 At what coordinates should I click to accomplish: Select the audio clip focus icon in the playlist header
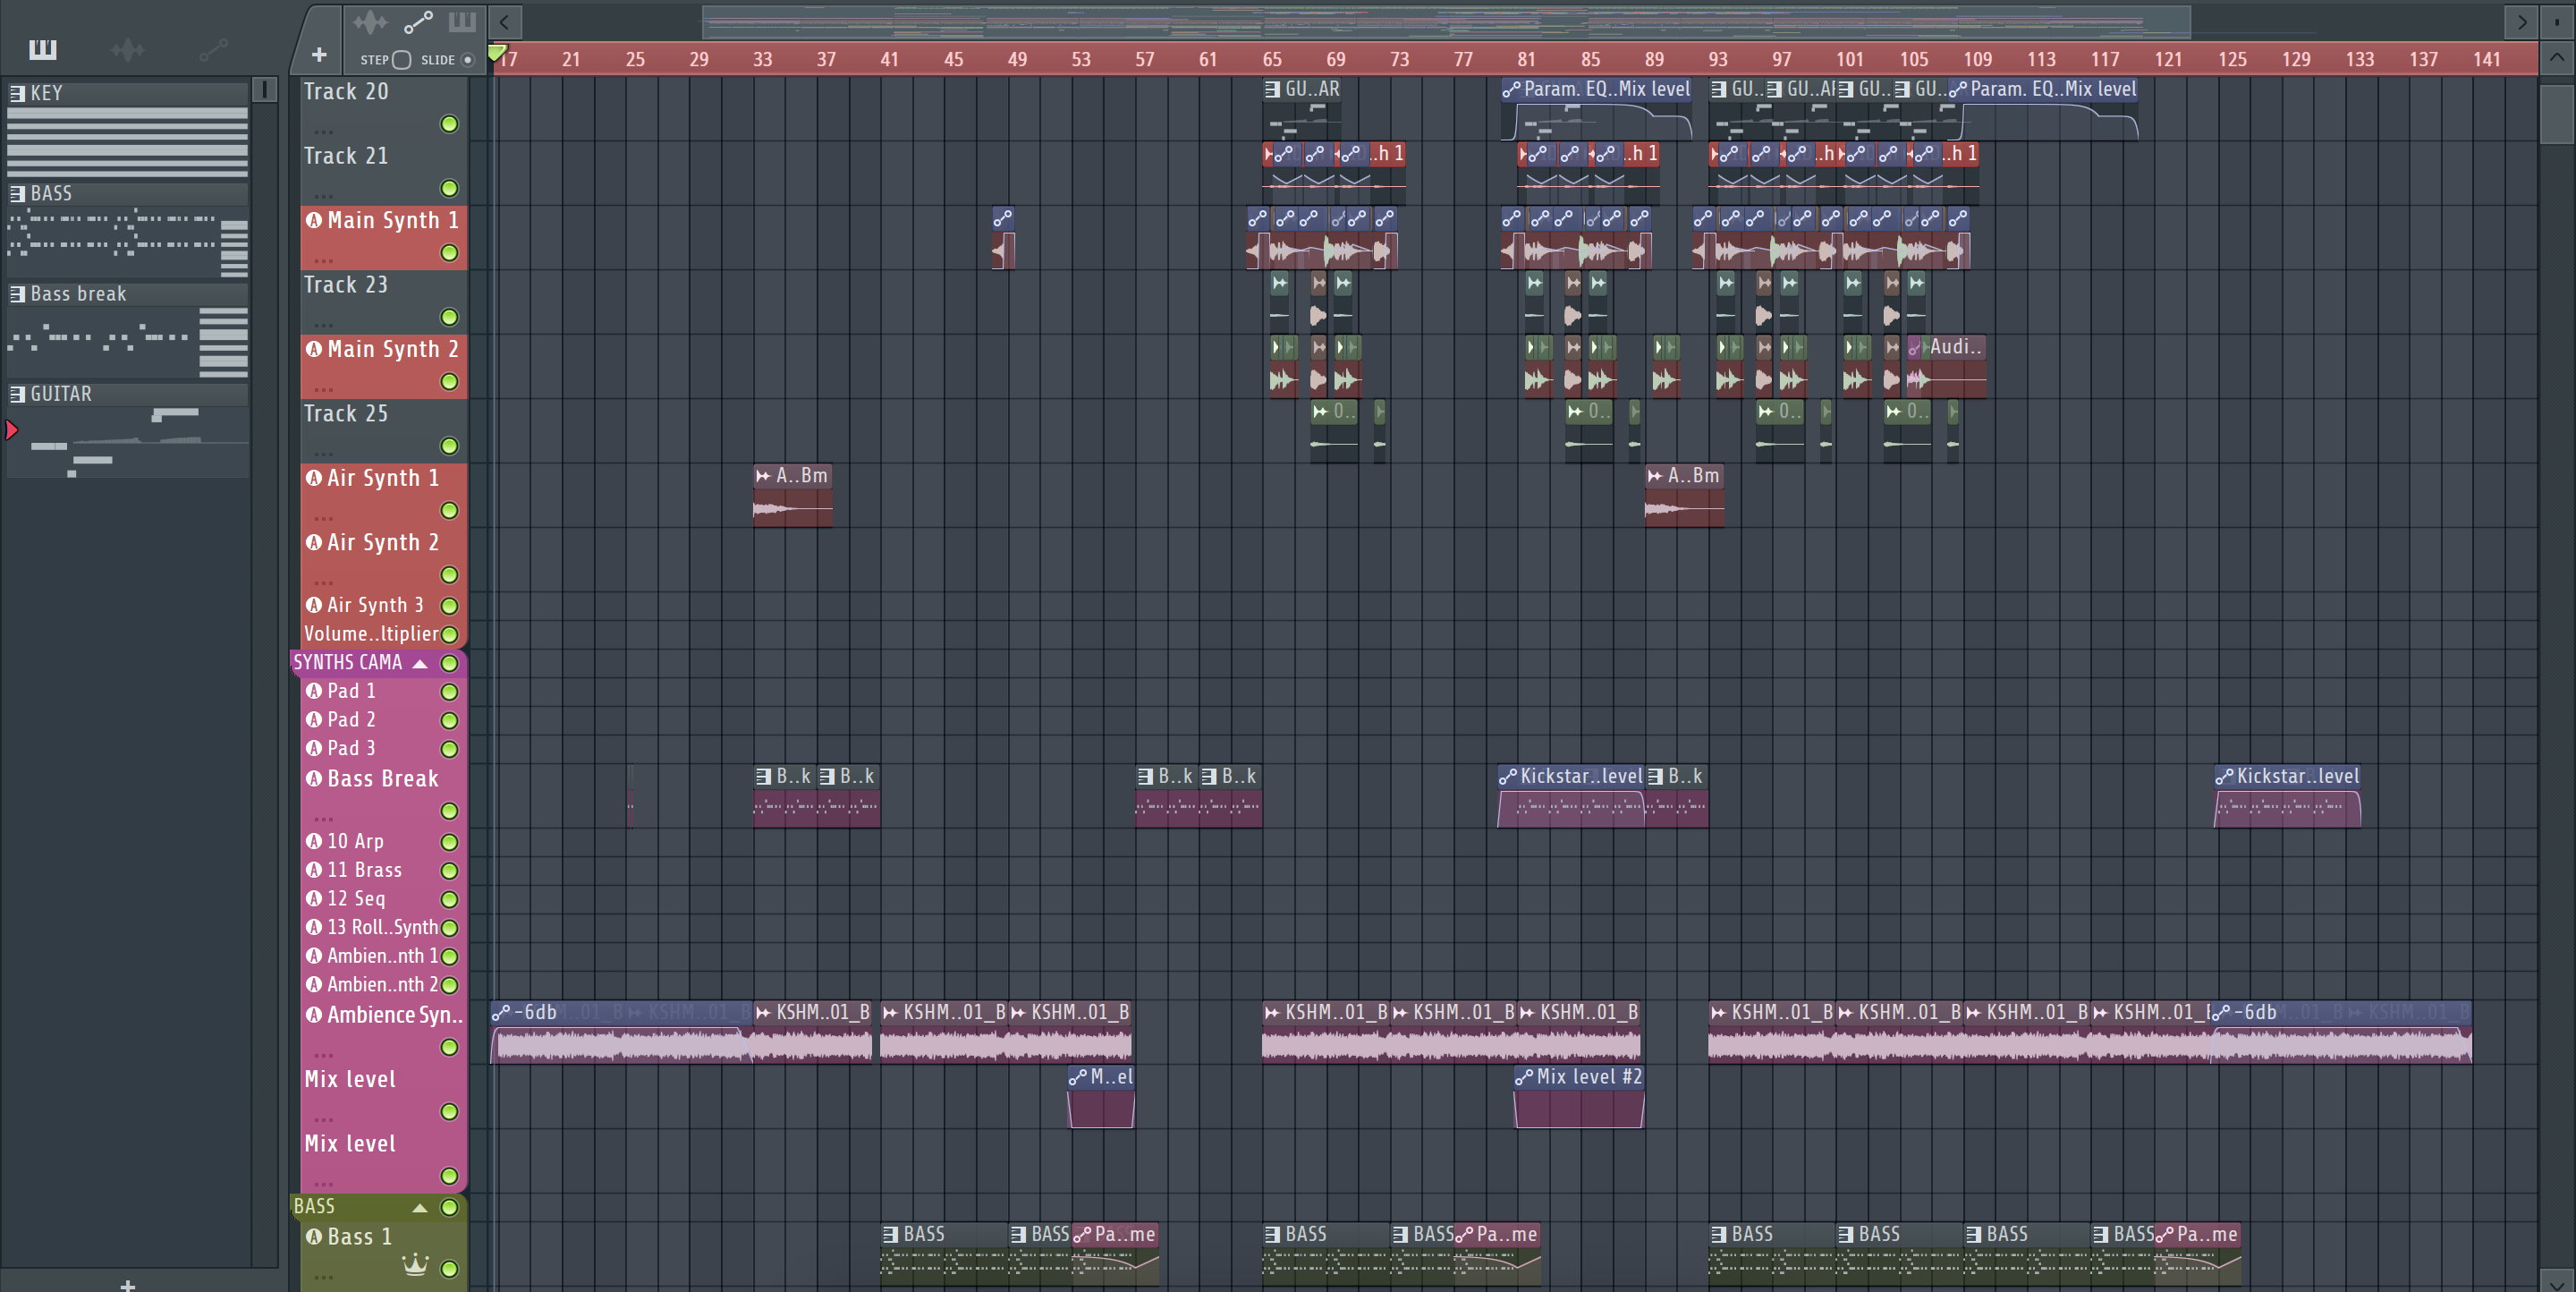coord(370,22)
